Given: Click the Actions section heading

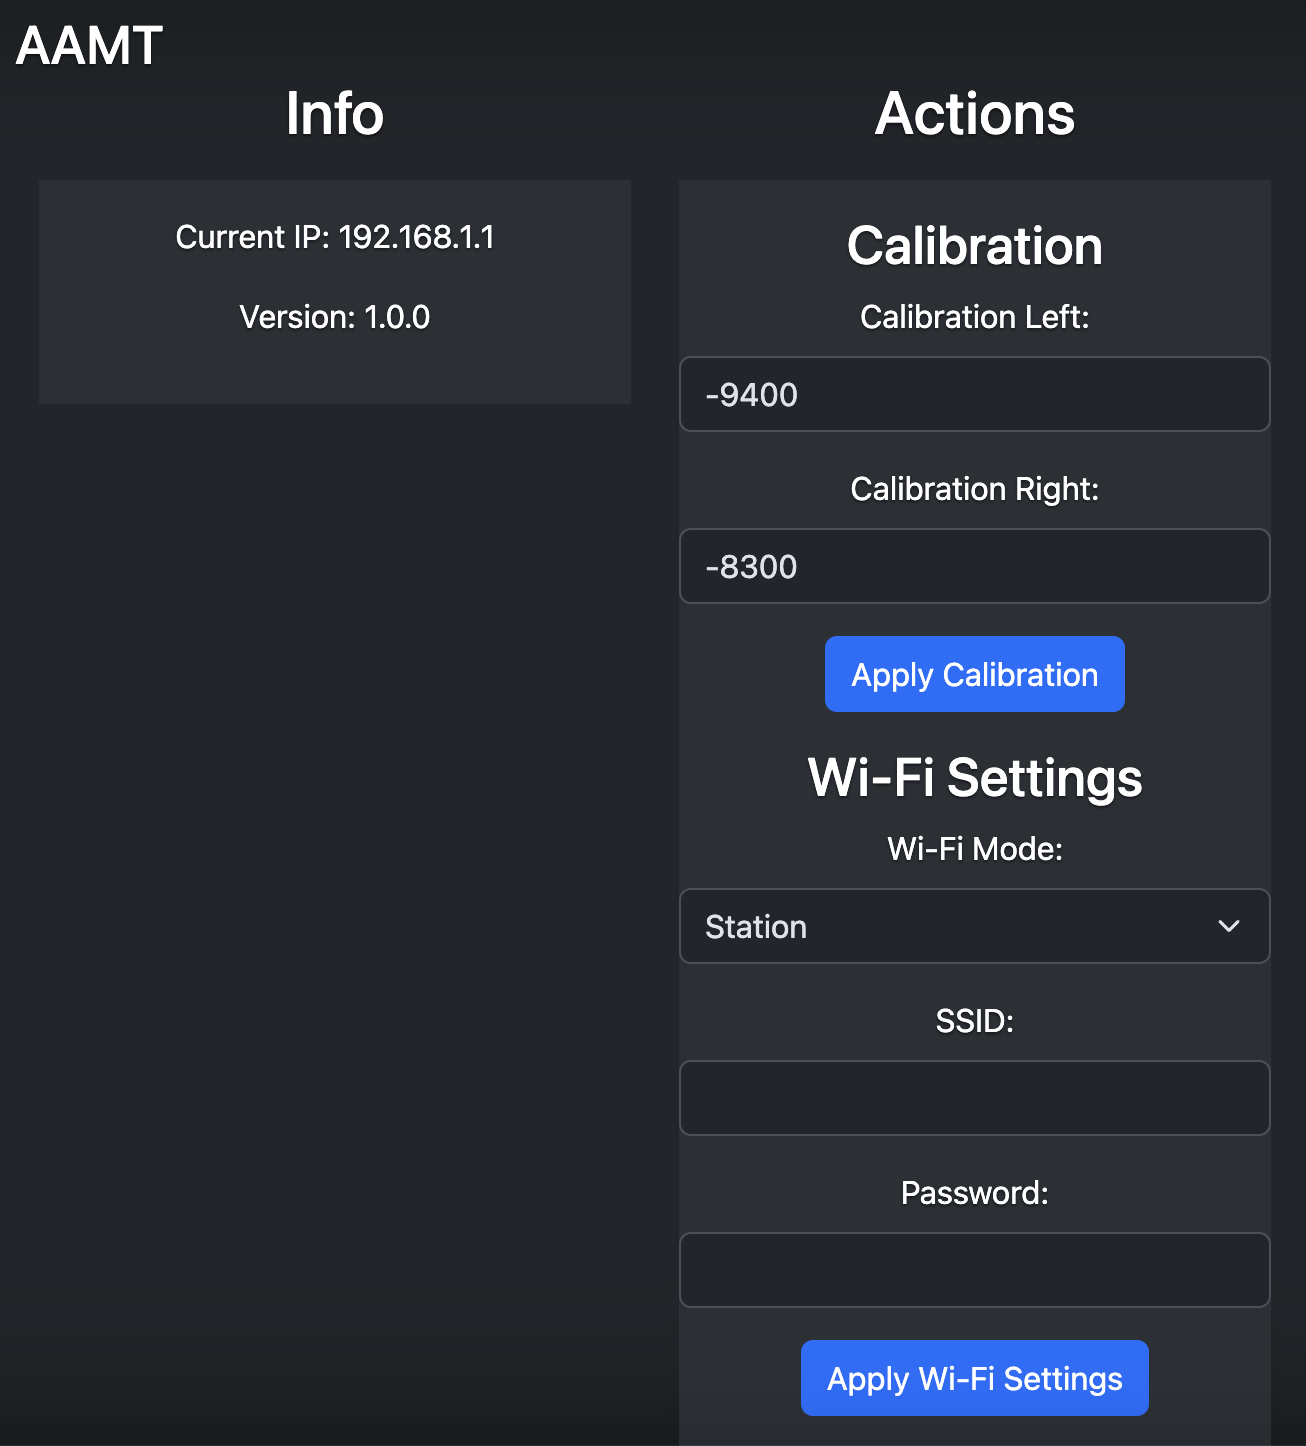Looking at the screenshot, I should pyautogui.click(x=974, y=114).
